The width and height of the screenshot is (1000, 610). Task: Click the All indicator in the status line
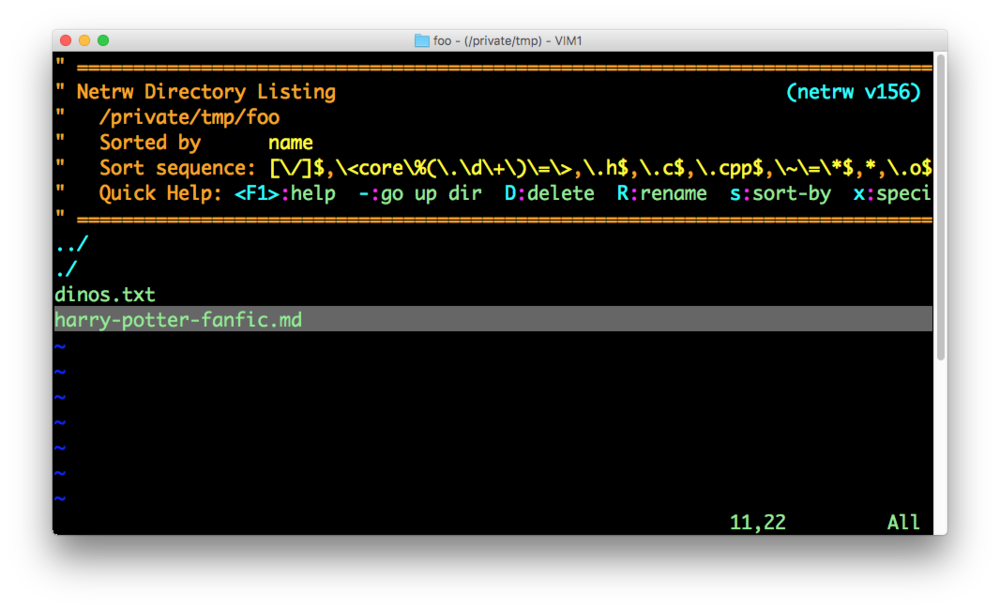coord(903,522)
